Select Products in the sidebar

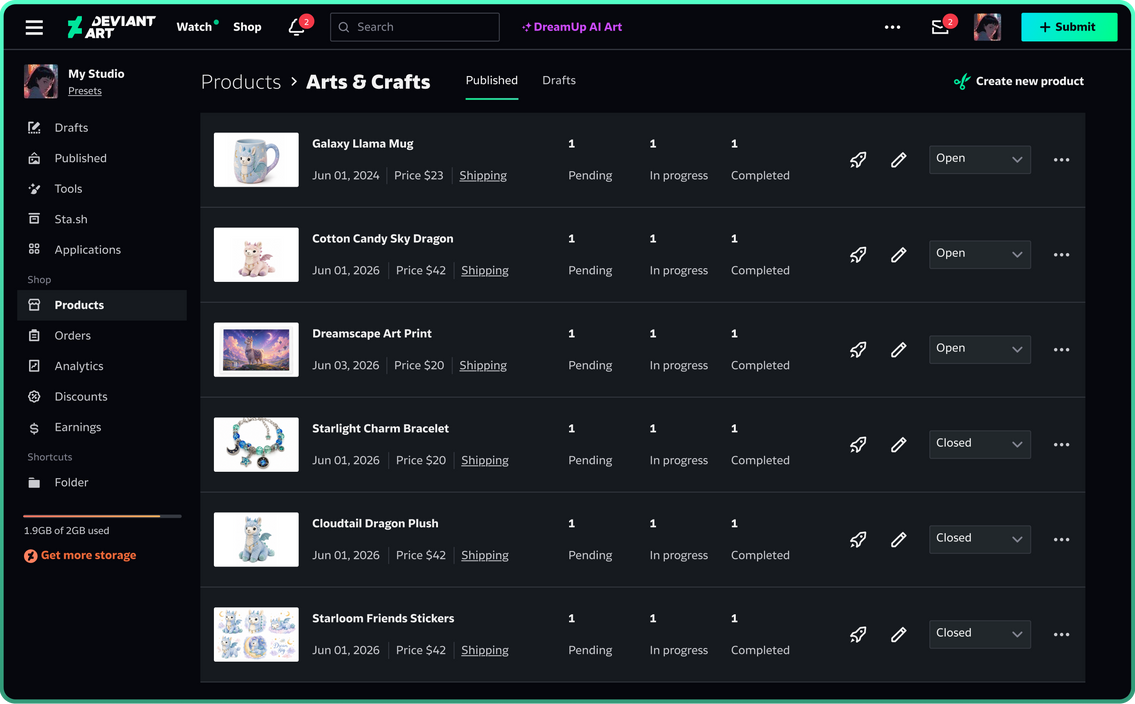click(101, 305)
